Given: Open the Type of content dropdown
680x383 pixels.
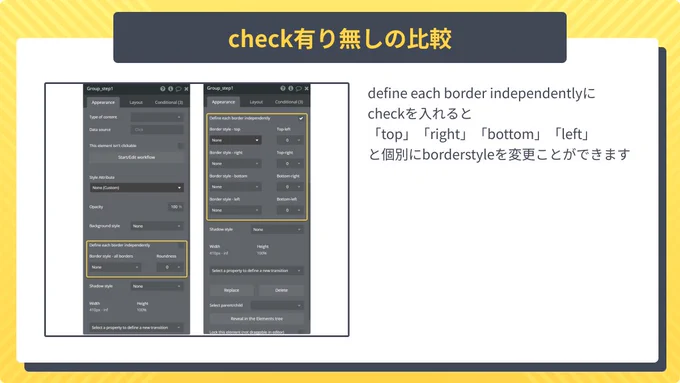Looking at the screenshot, I should tap(157, 117).
